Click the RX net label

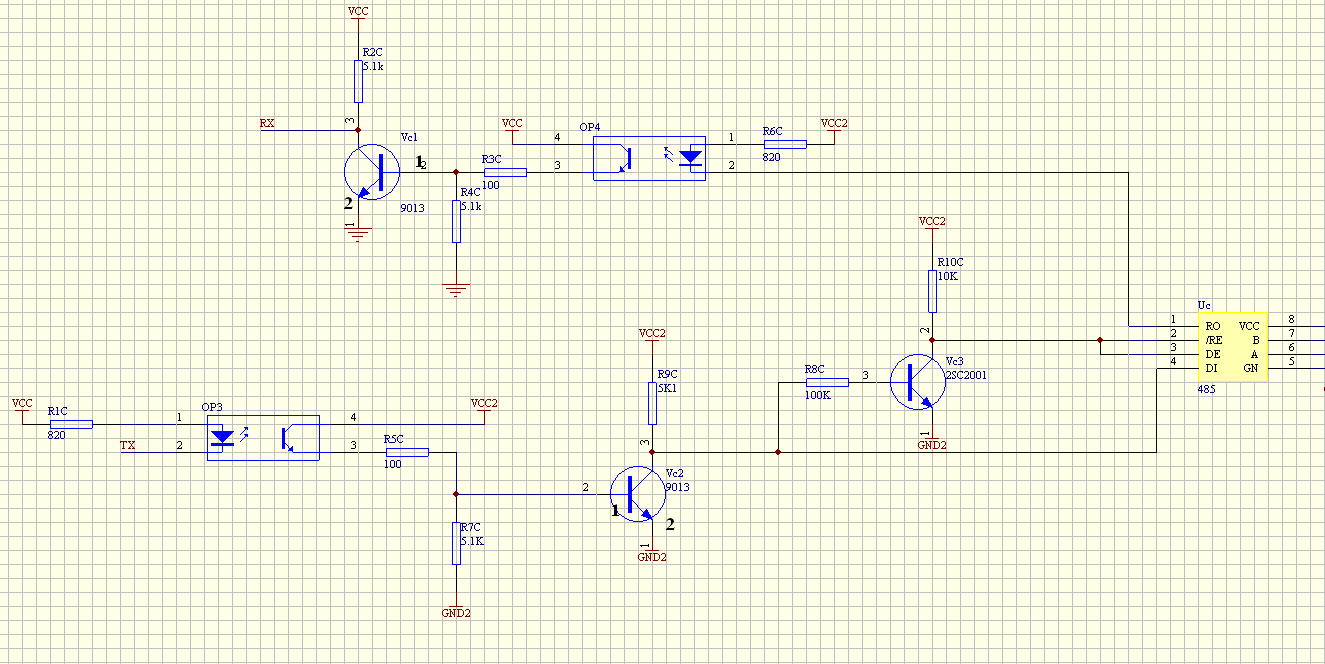tap(267, 124)
